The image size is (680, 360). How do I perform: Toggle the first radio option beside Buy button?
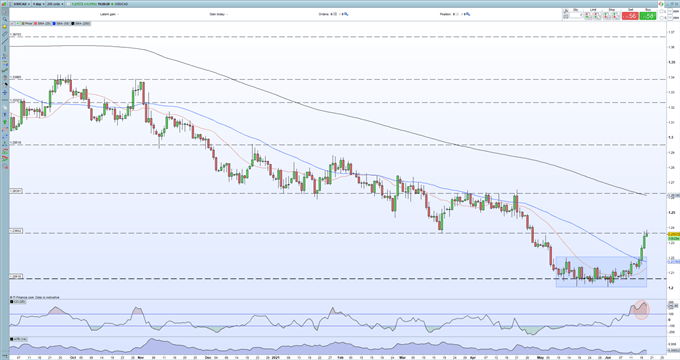662,12
